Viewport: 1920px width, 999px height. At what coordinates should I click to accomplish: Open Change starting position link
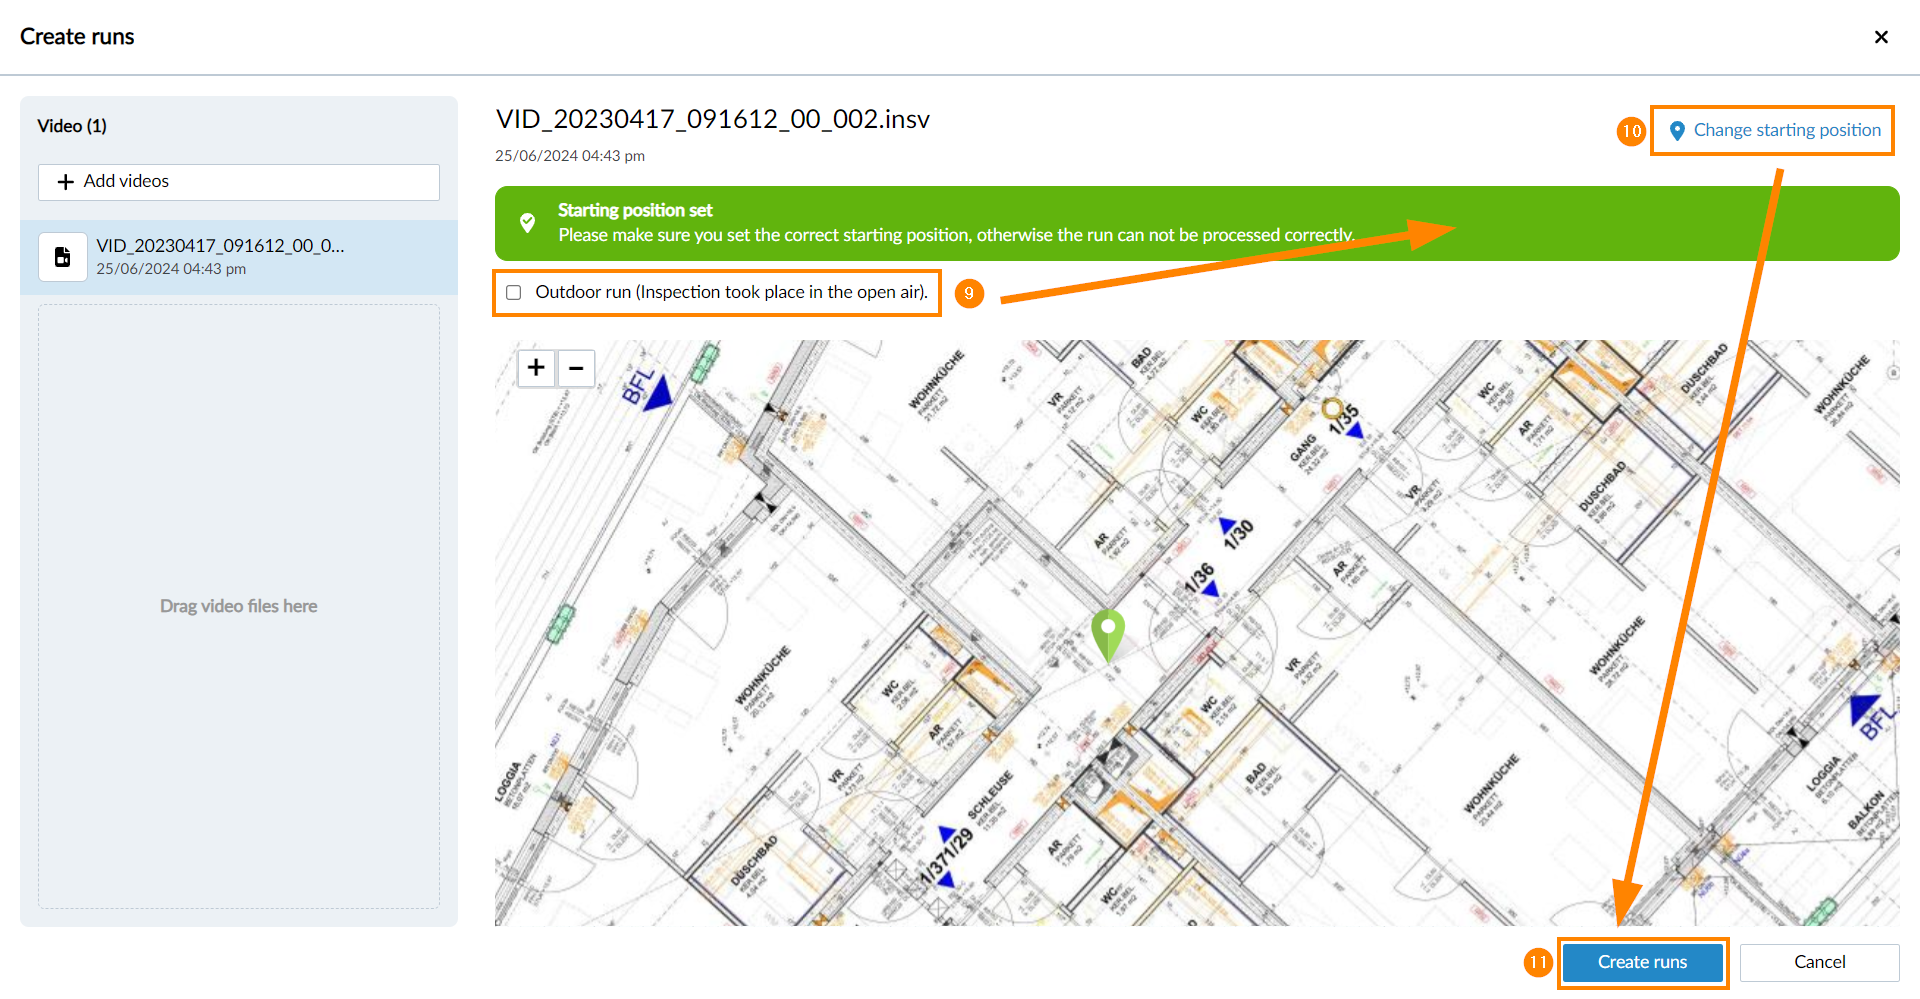point(1772,130)
